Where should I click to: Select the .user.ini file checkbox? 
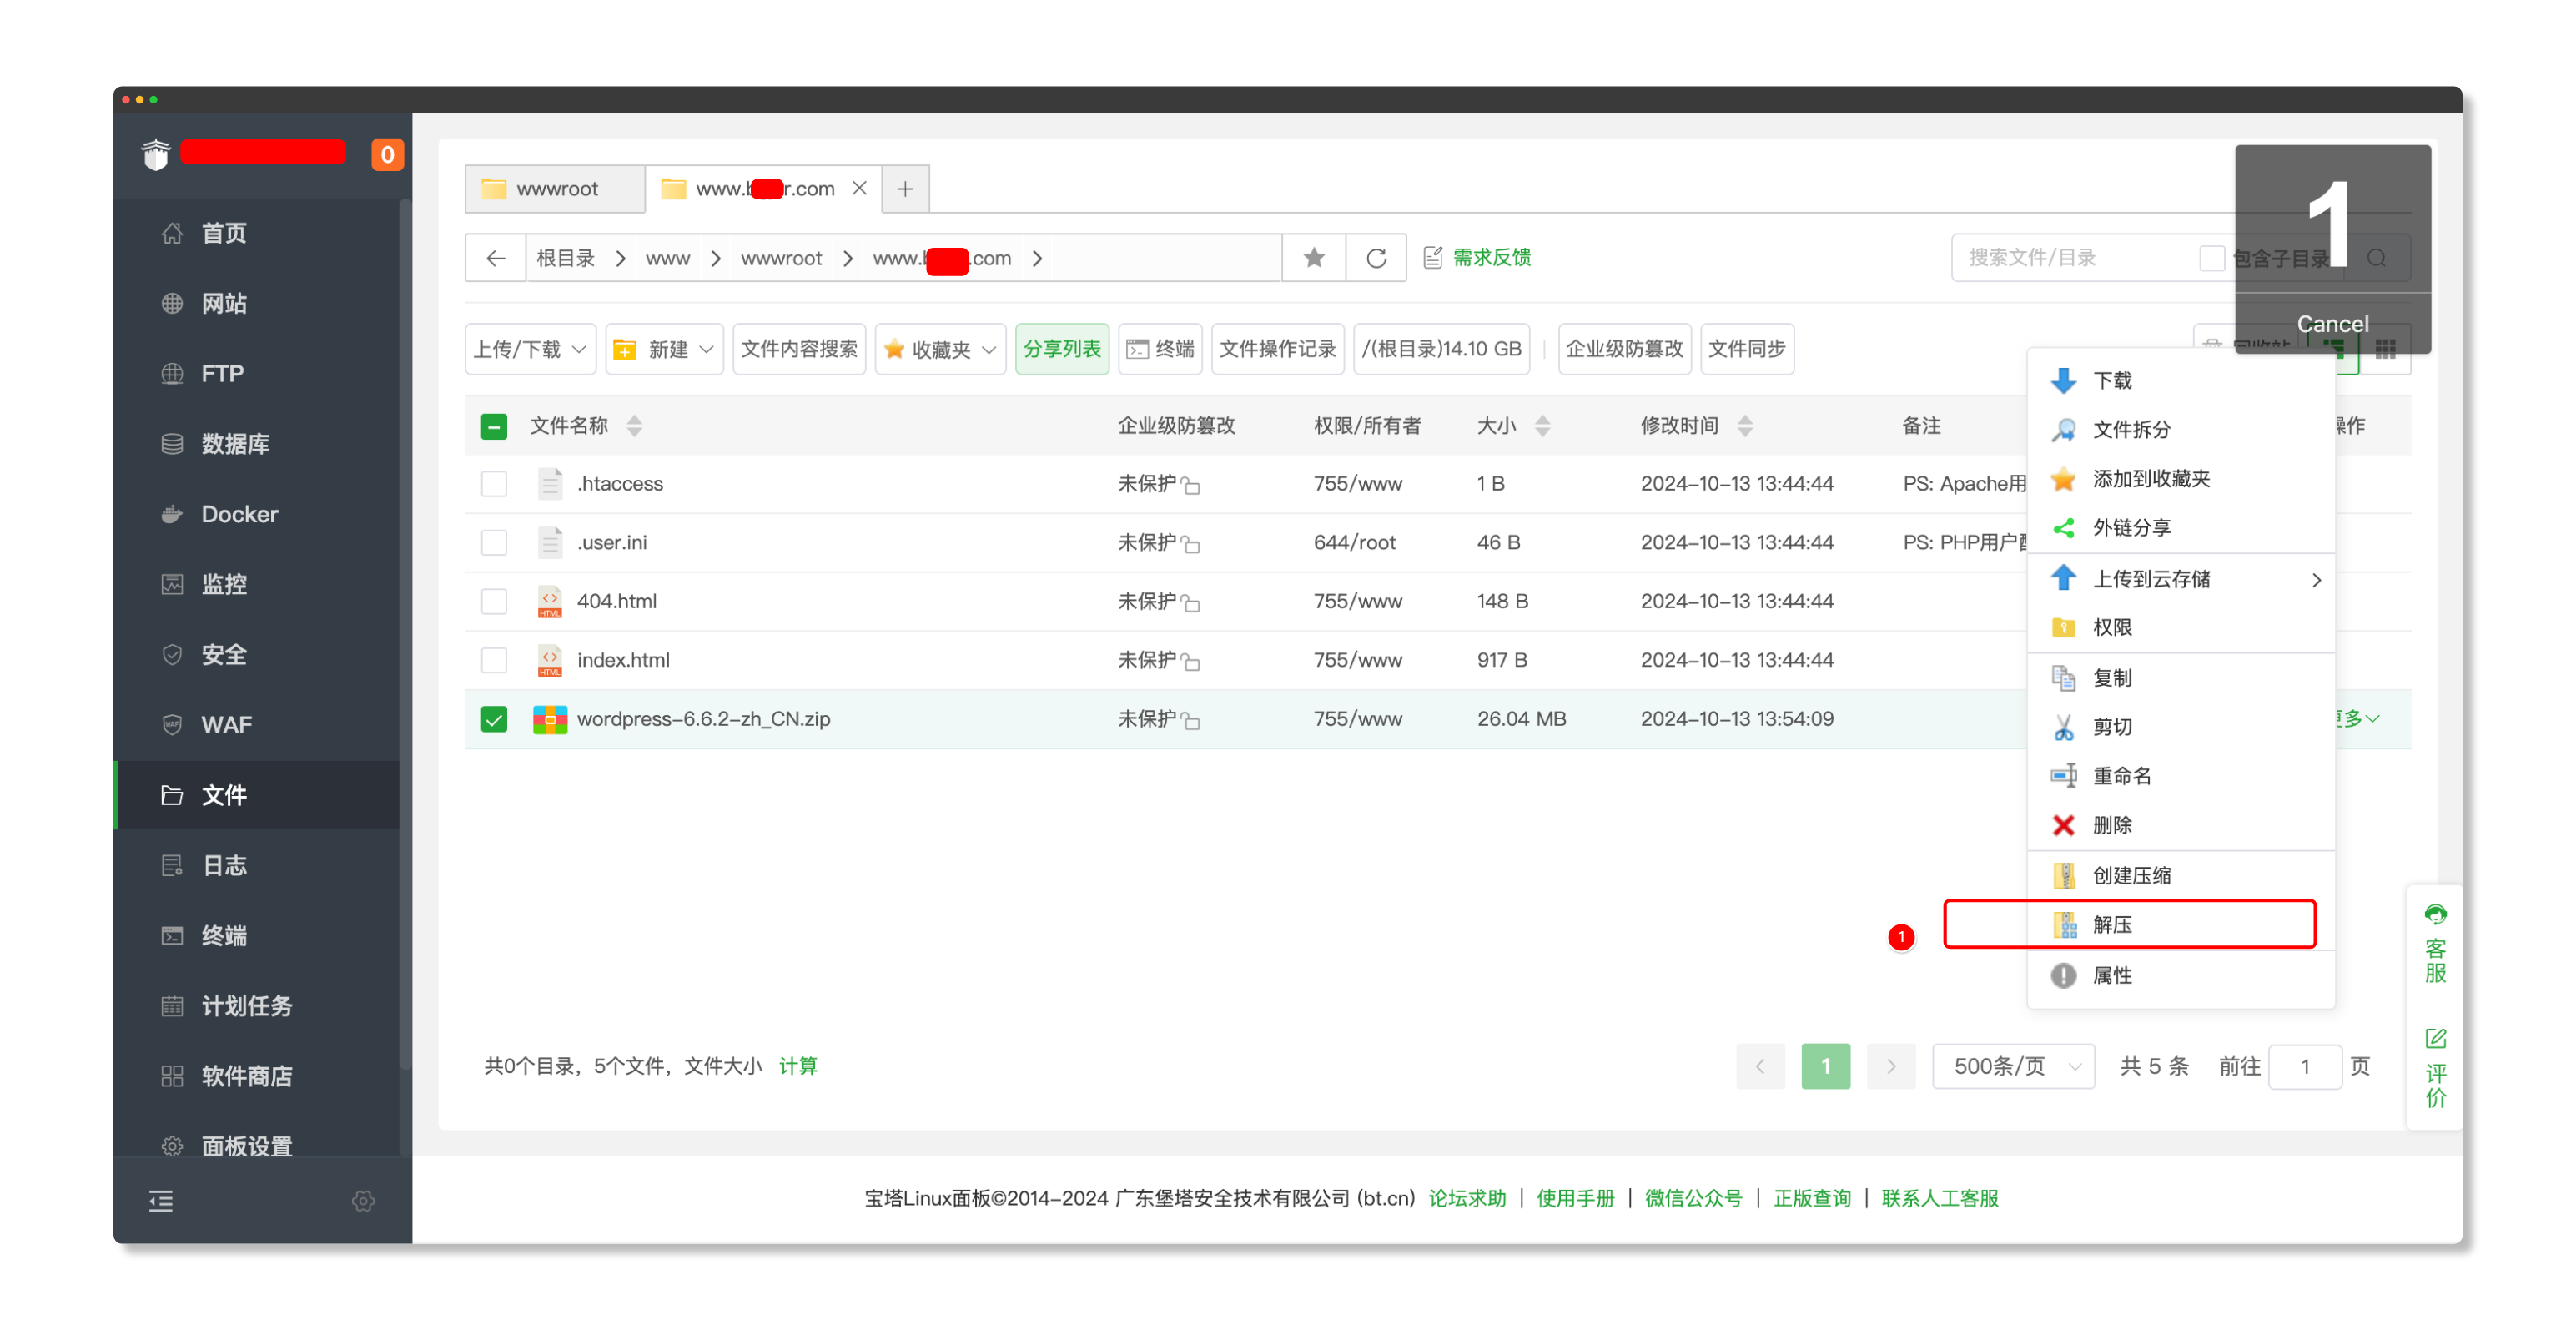(x=494, y=543)
